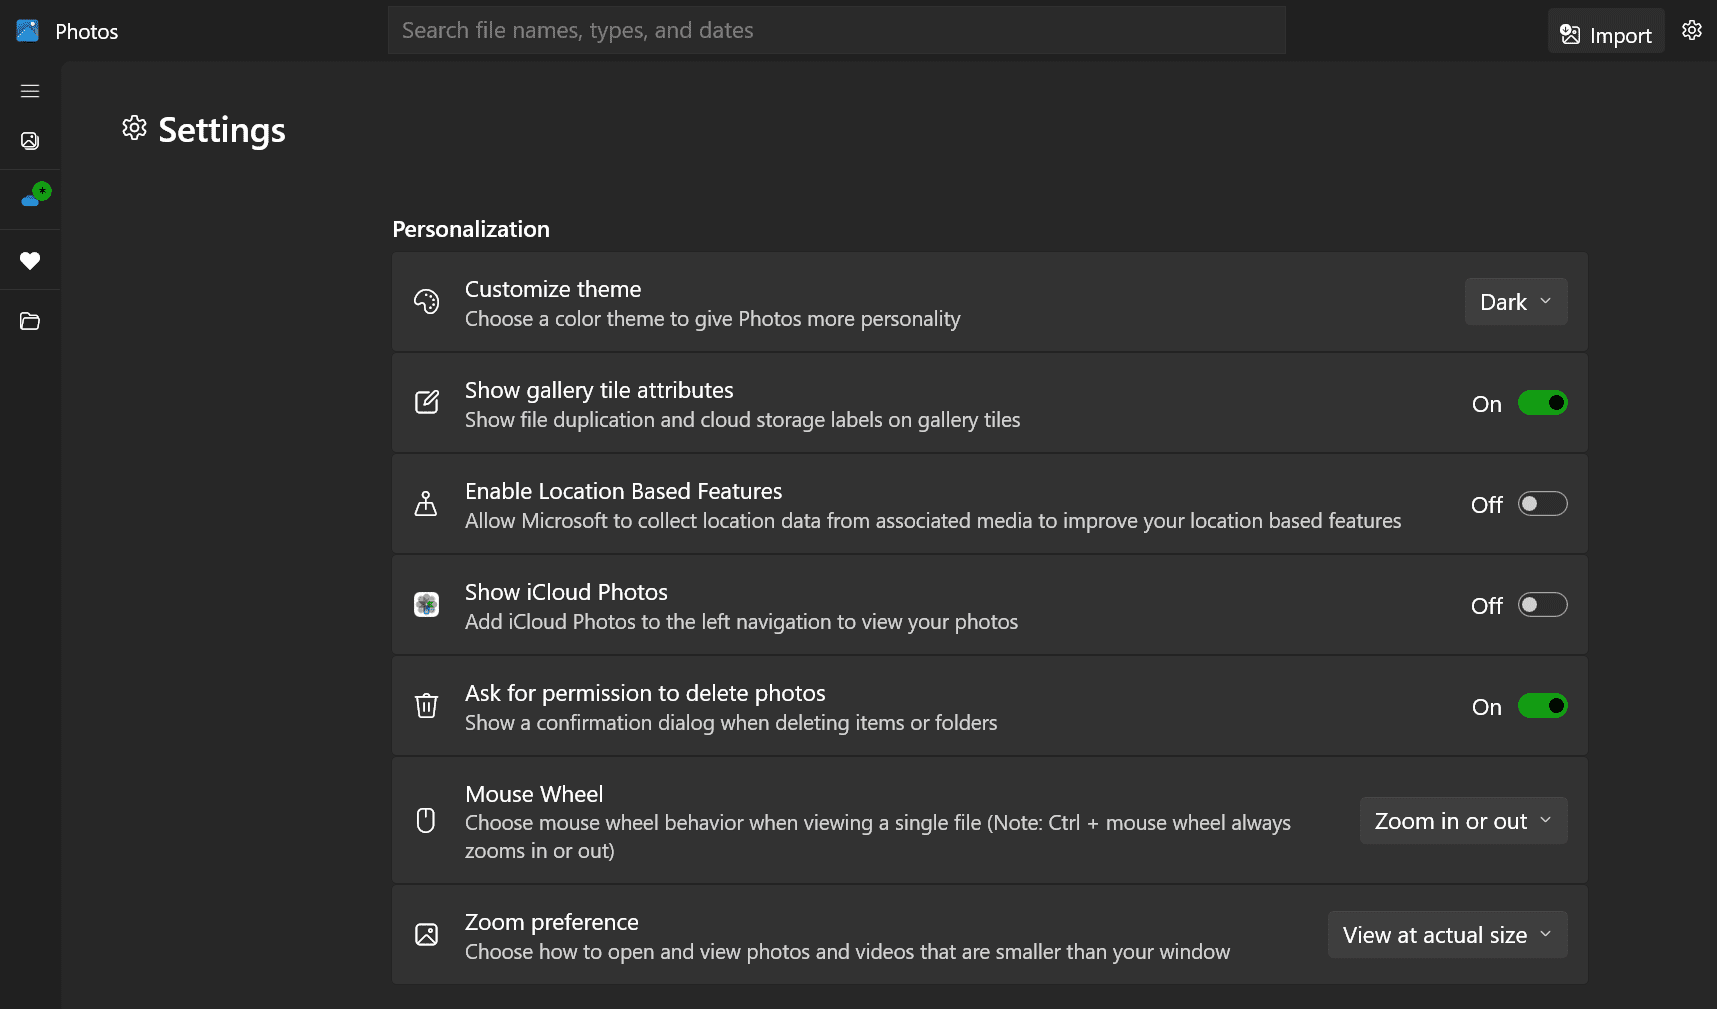
Task: Enable Location Based Features toggle
Action: click(1543, 504)
